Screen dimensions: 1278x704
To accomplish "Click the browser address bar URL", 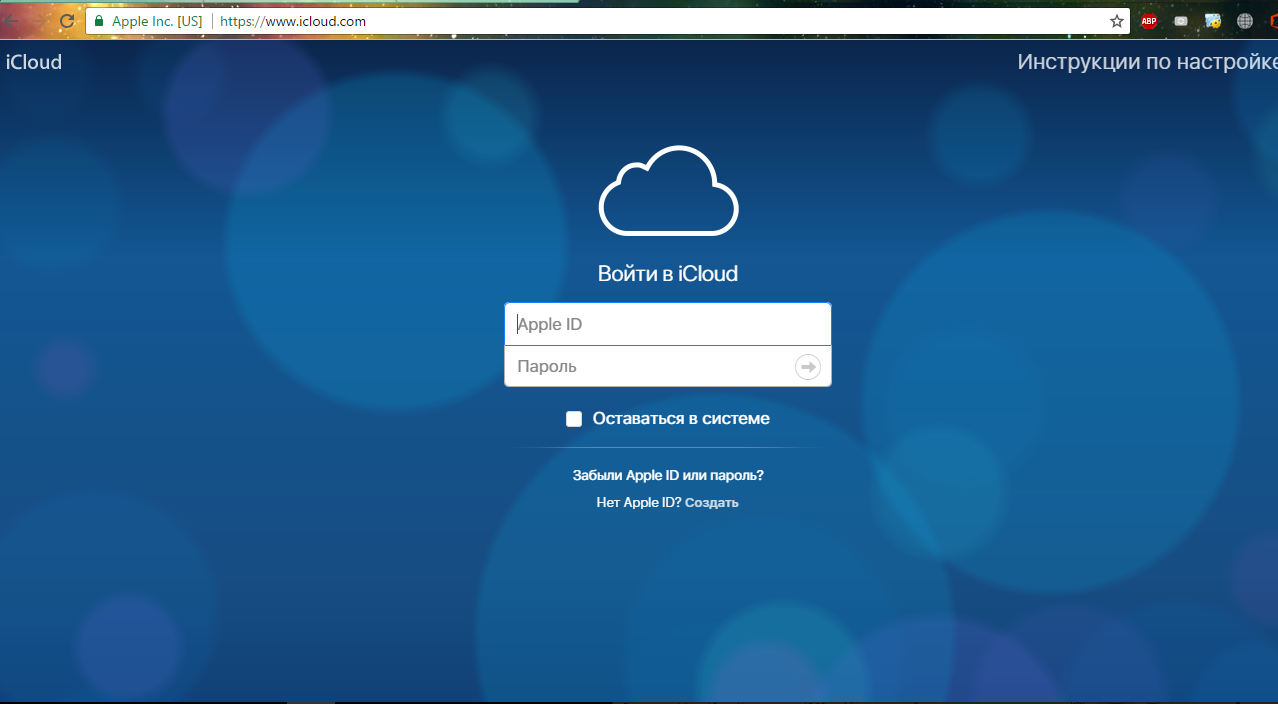I will (293, 21).
